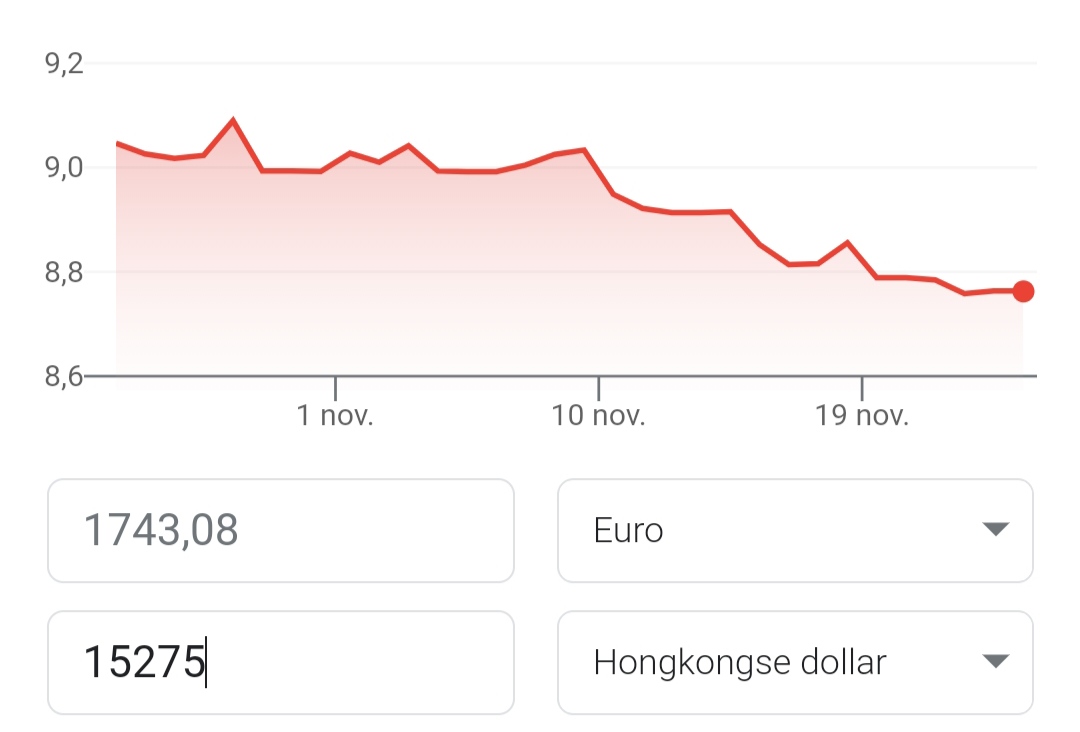Click the 8,8 y-axis label
This screenshot has width=1080, height=732.
pyautogui.click(x=64, y=272)
